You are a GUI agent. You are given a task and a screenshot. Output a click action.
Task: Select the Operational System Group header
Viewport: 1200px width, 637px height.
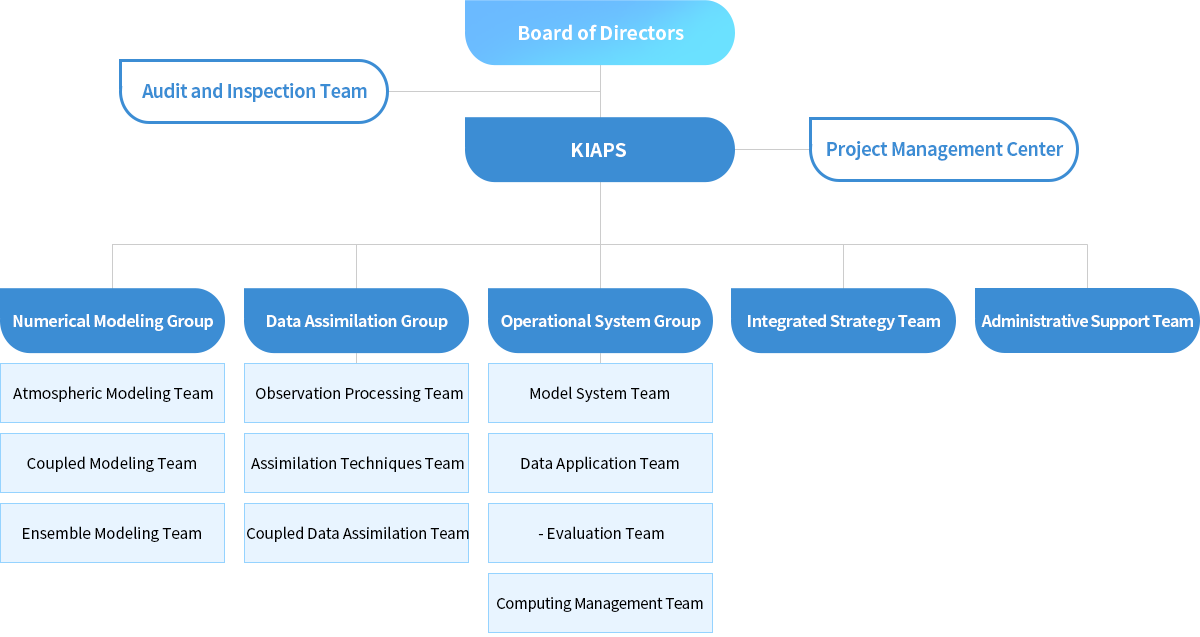point(600,321)
